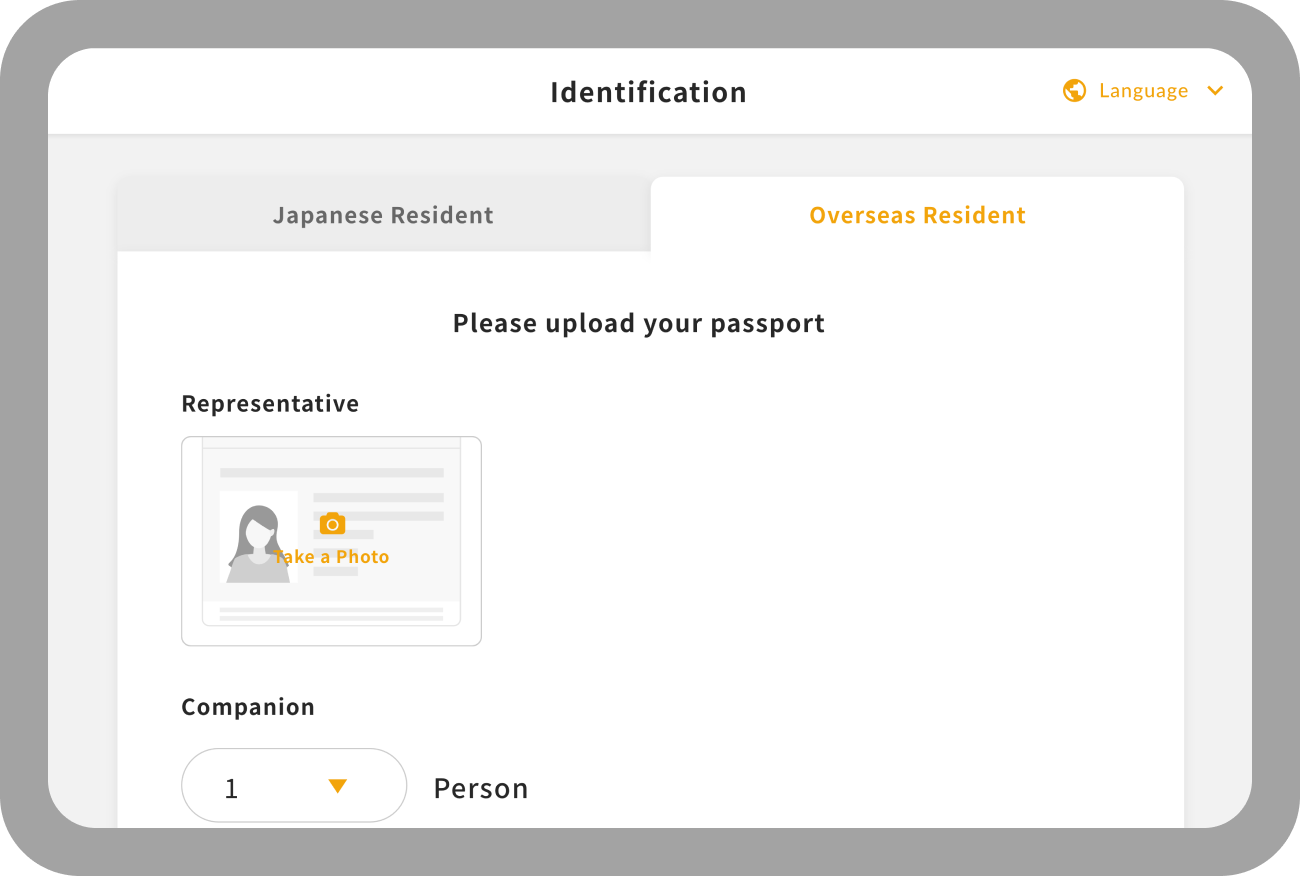Click the Identification page title
Viewport: 1300px width, 876px height.
[x=648, y=92]
